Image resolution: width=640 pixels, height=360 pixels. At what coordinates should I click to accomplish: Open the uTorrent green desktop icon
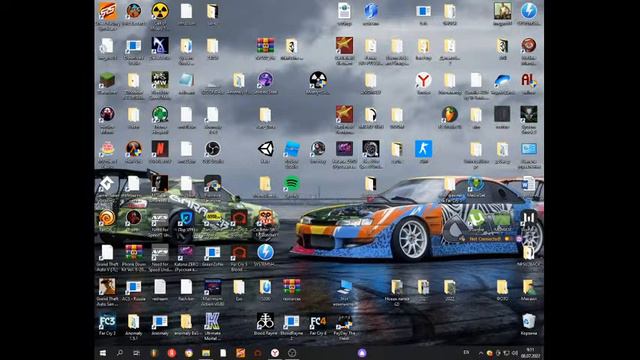476,218
